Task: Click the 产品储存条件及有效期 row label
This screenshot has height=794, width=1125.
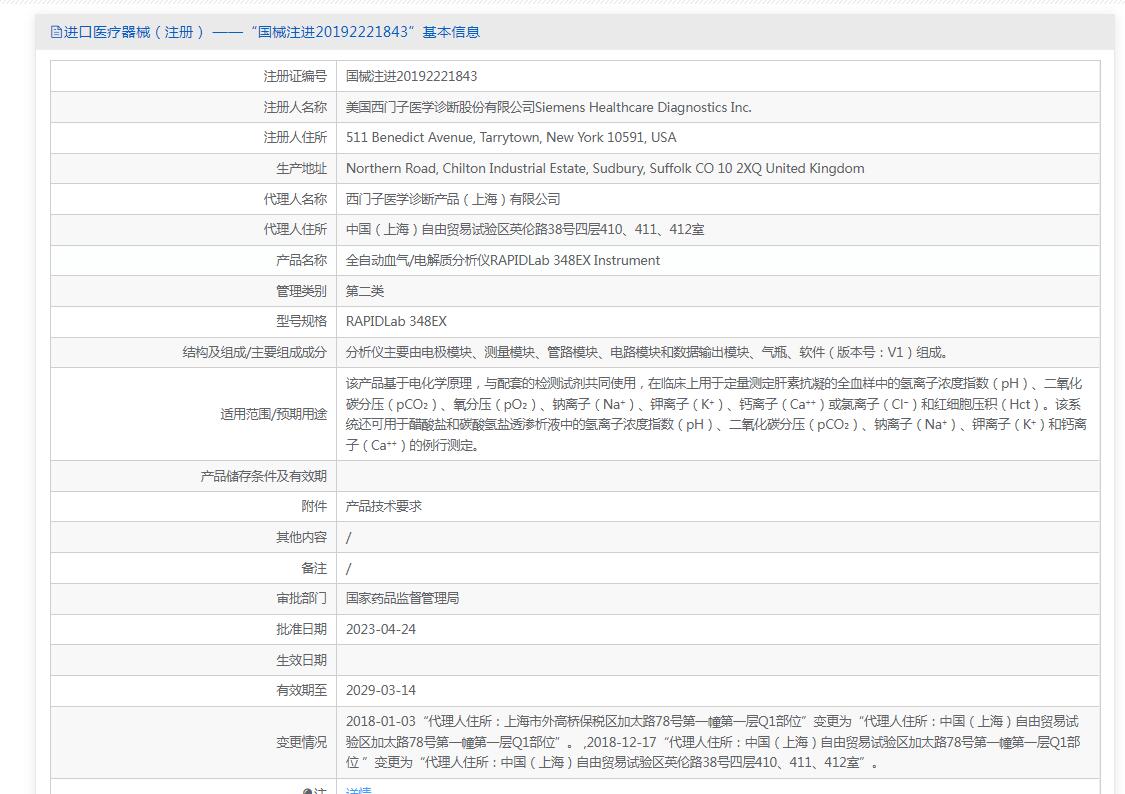Action: (x=263, y=476)
